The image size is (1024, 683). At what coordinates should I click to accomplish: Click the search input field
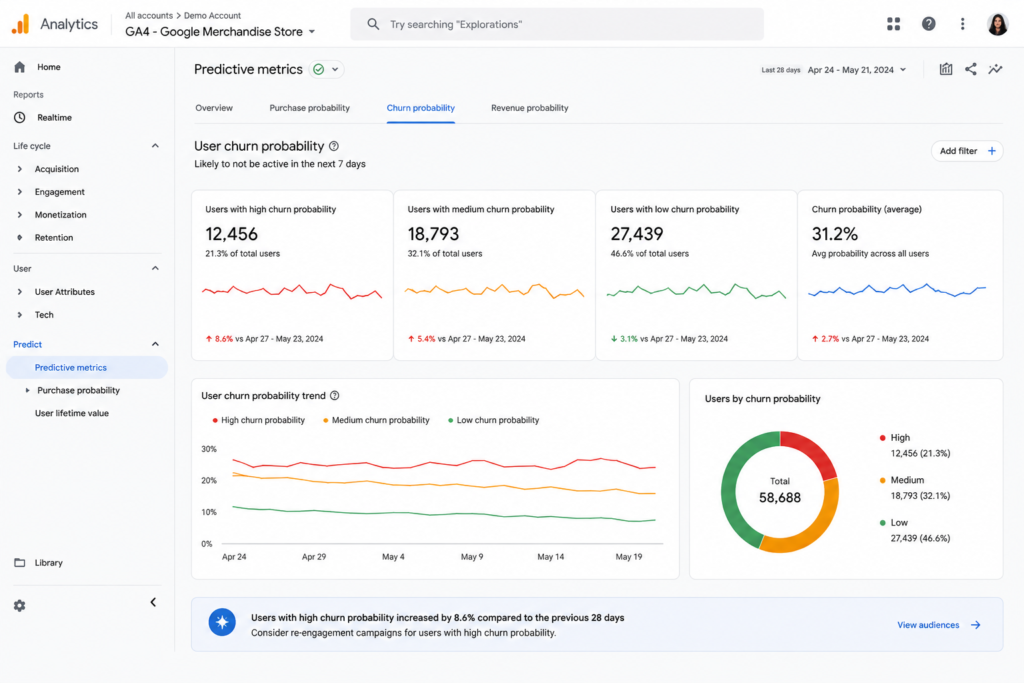(x=557, y=24)
